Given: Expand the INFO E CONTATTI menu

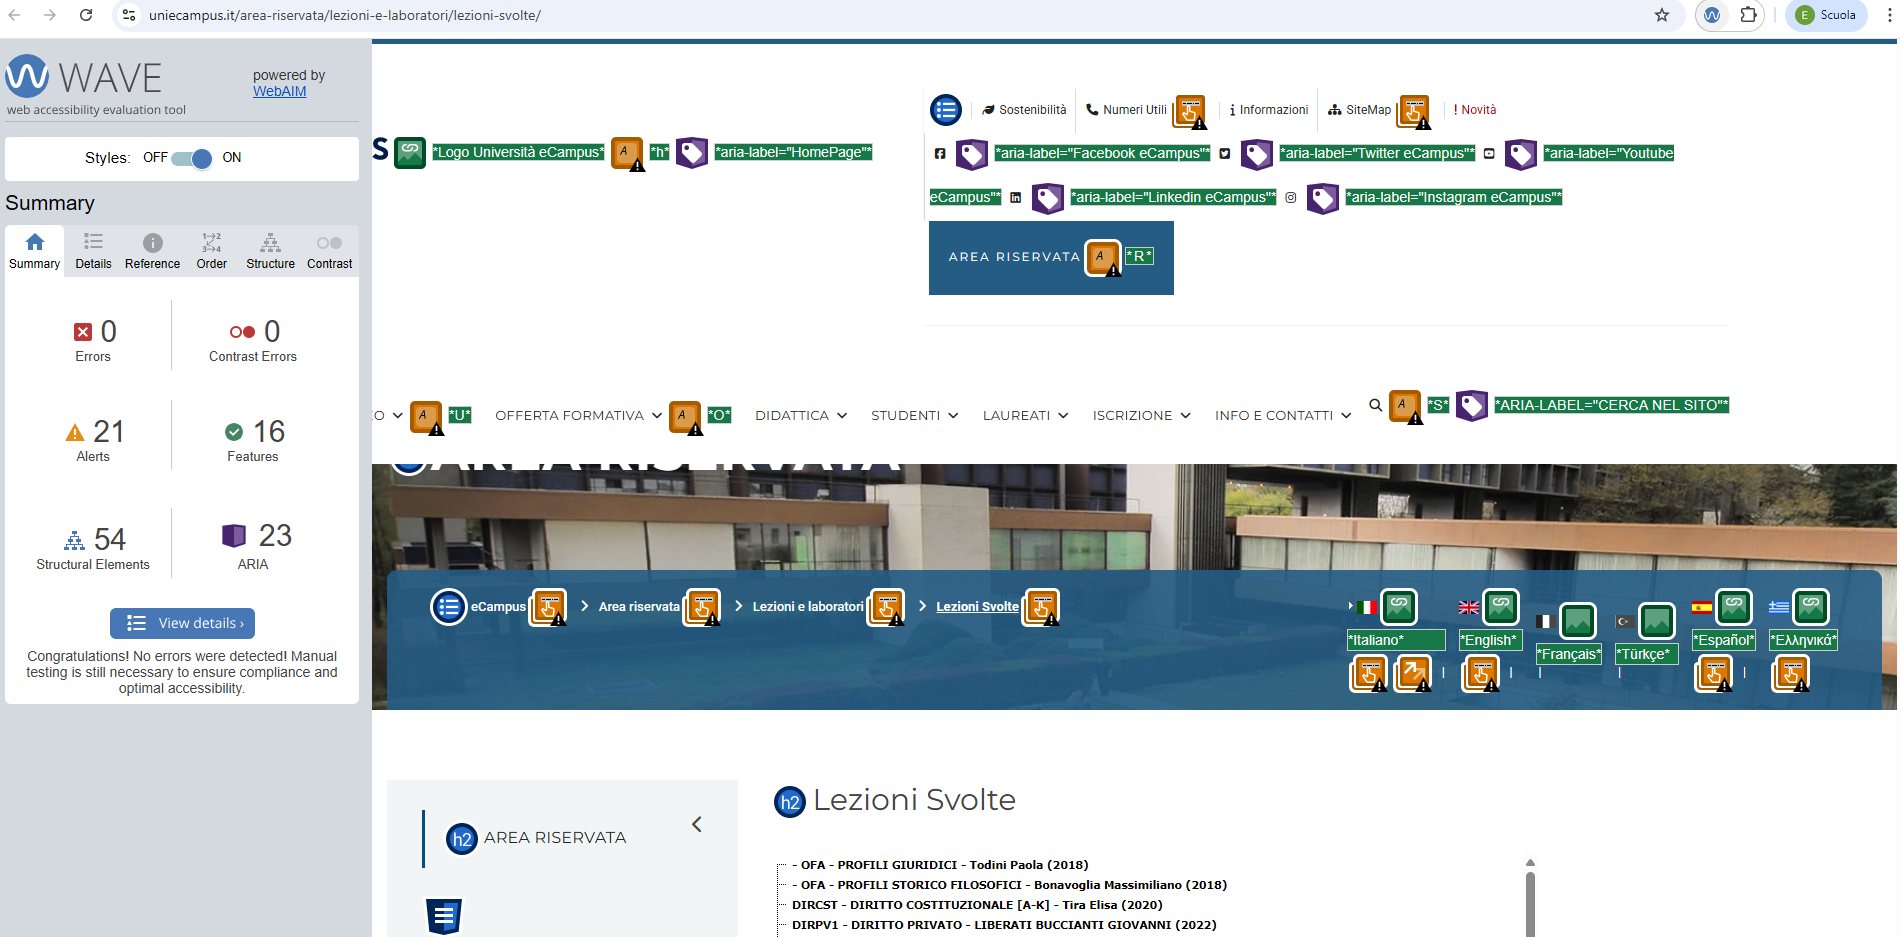Looking at the screenshot, I should pos(1282,416).
